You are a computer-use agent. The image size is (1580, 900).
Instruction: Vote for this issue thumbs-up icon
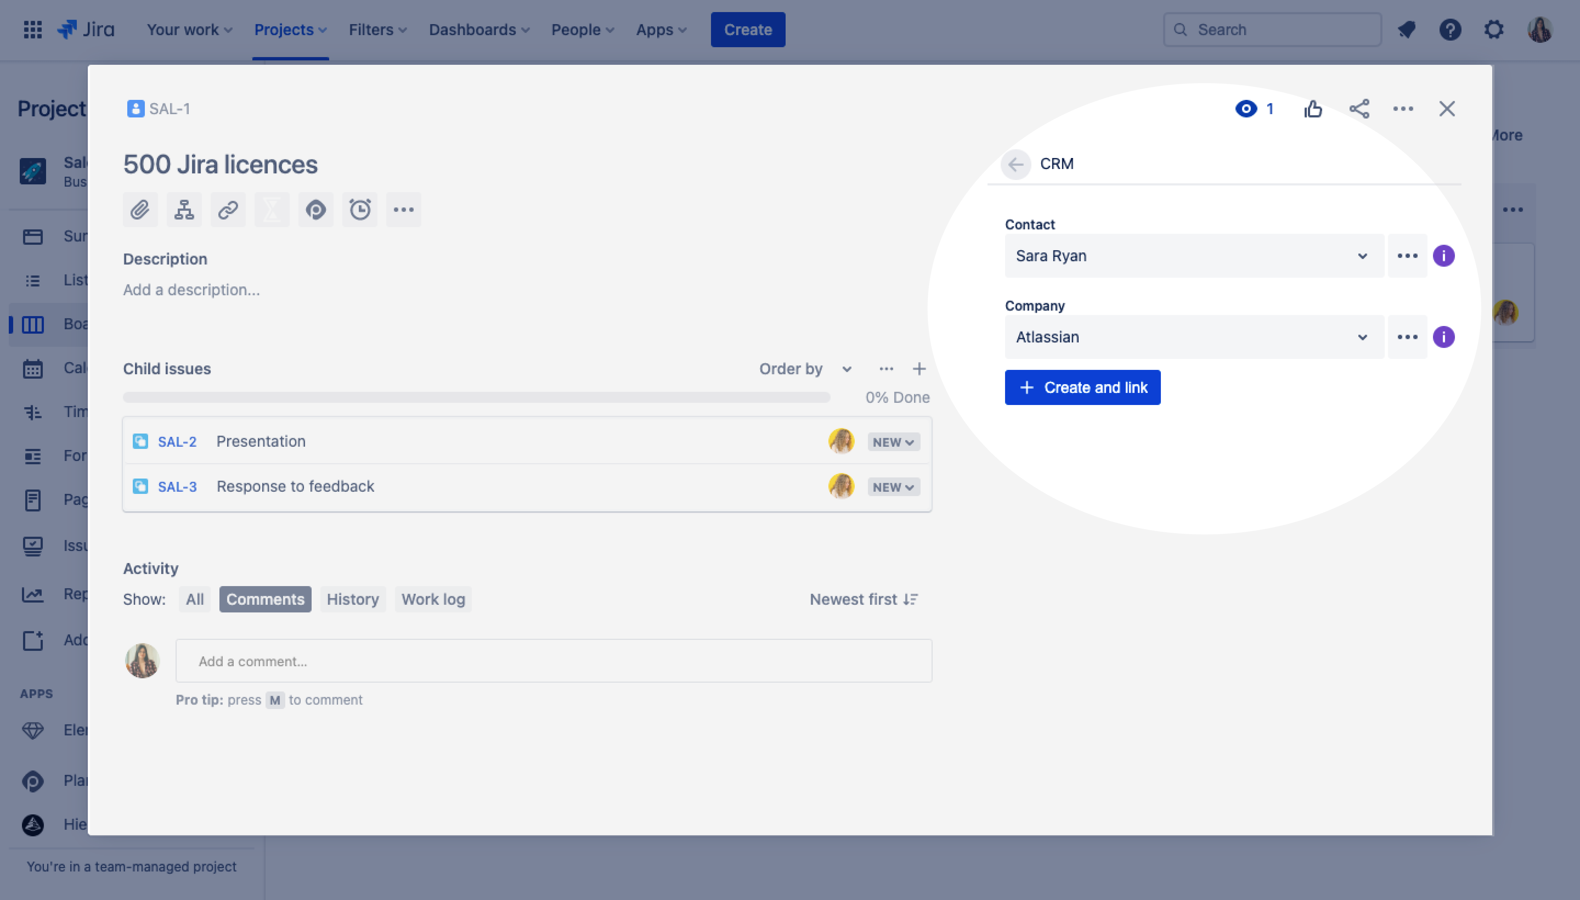pos(1313,109)
